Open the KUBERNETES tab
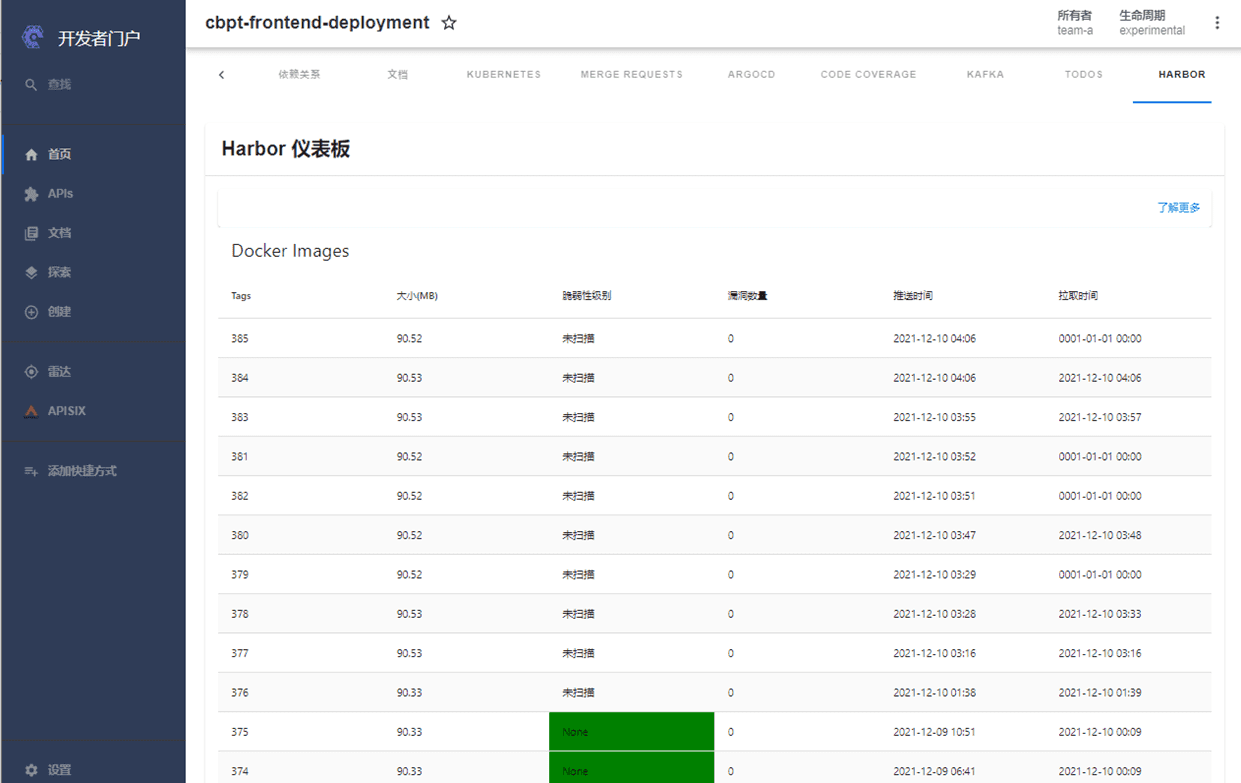 (503, 75)
